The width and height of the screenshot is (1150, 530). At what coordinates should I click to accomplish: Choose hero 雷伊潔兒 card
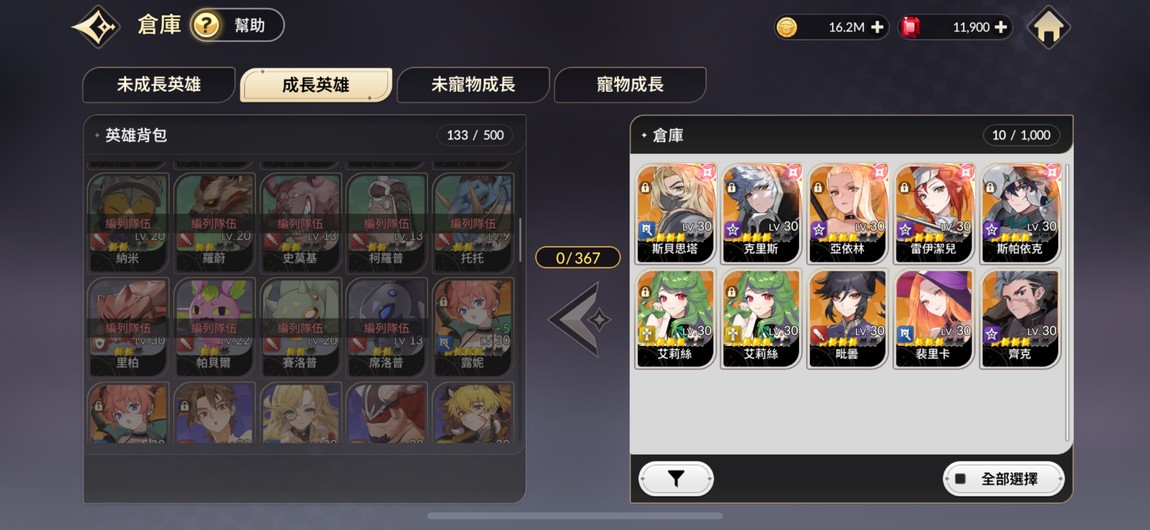point(934,213)
